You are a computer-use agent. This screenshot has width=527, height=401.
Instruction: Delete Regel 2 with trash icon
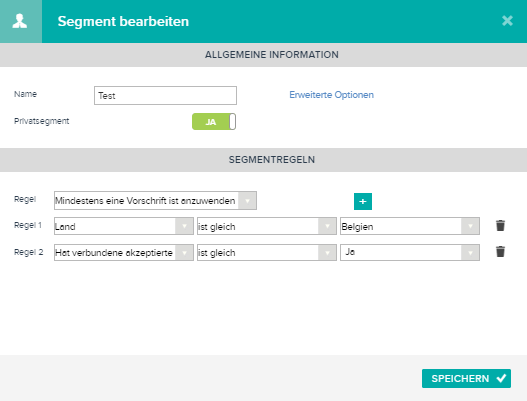click(500, 251)
